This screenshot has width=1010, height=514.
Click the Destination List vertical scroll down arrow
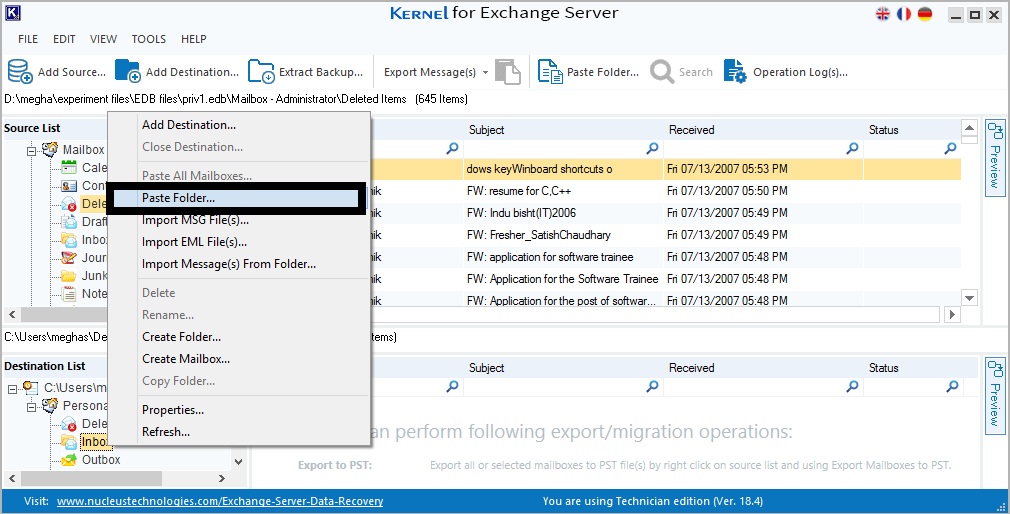238,461
